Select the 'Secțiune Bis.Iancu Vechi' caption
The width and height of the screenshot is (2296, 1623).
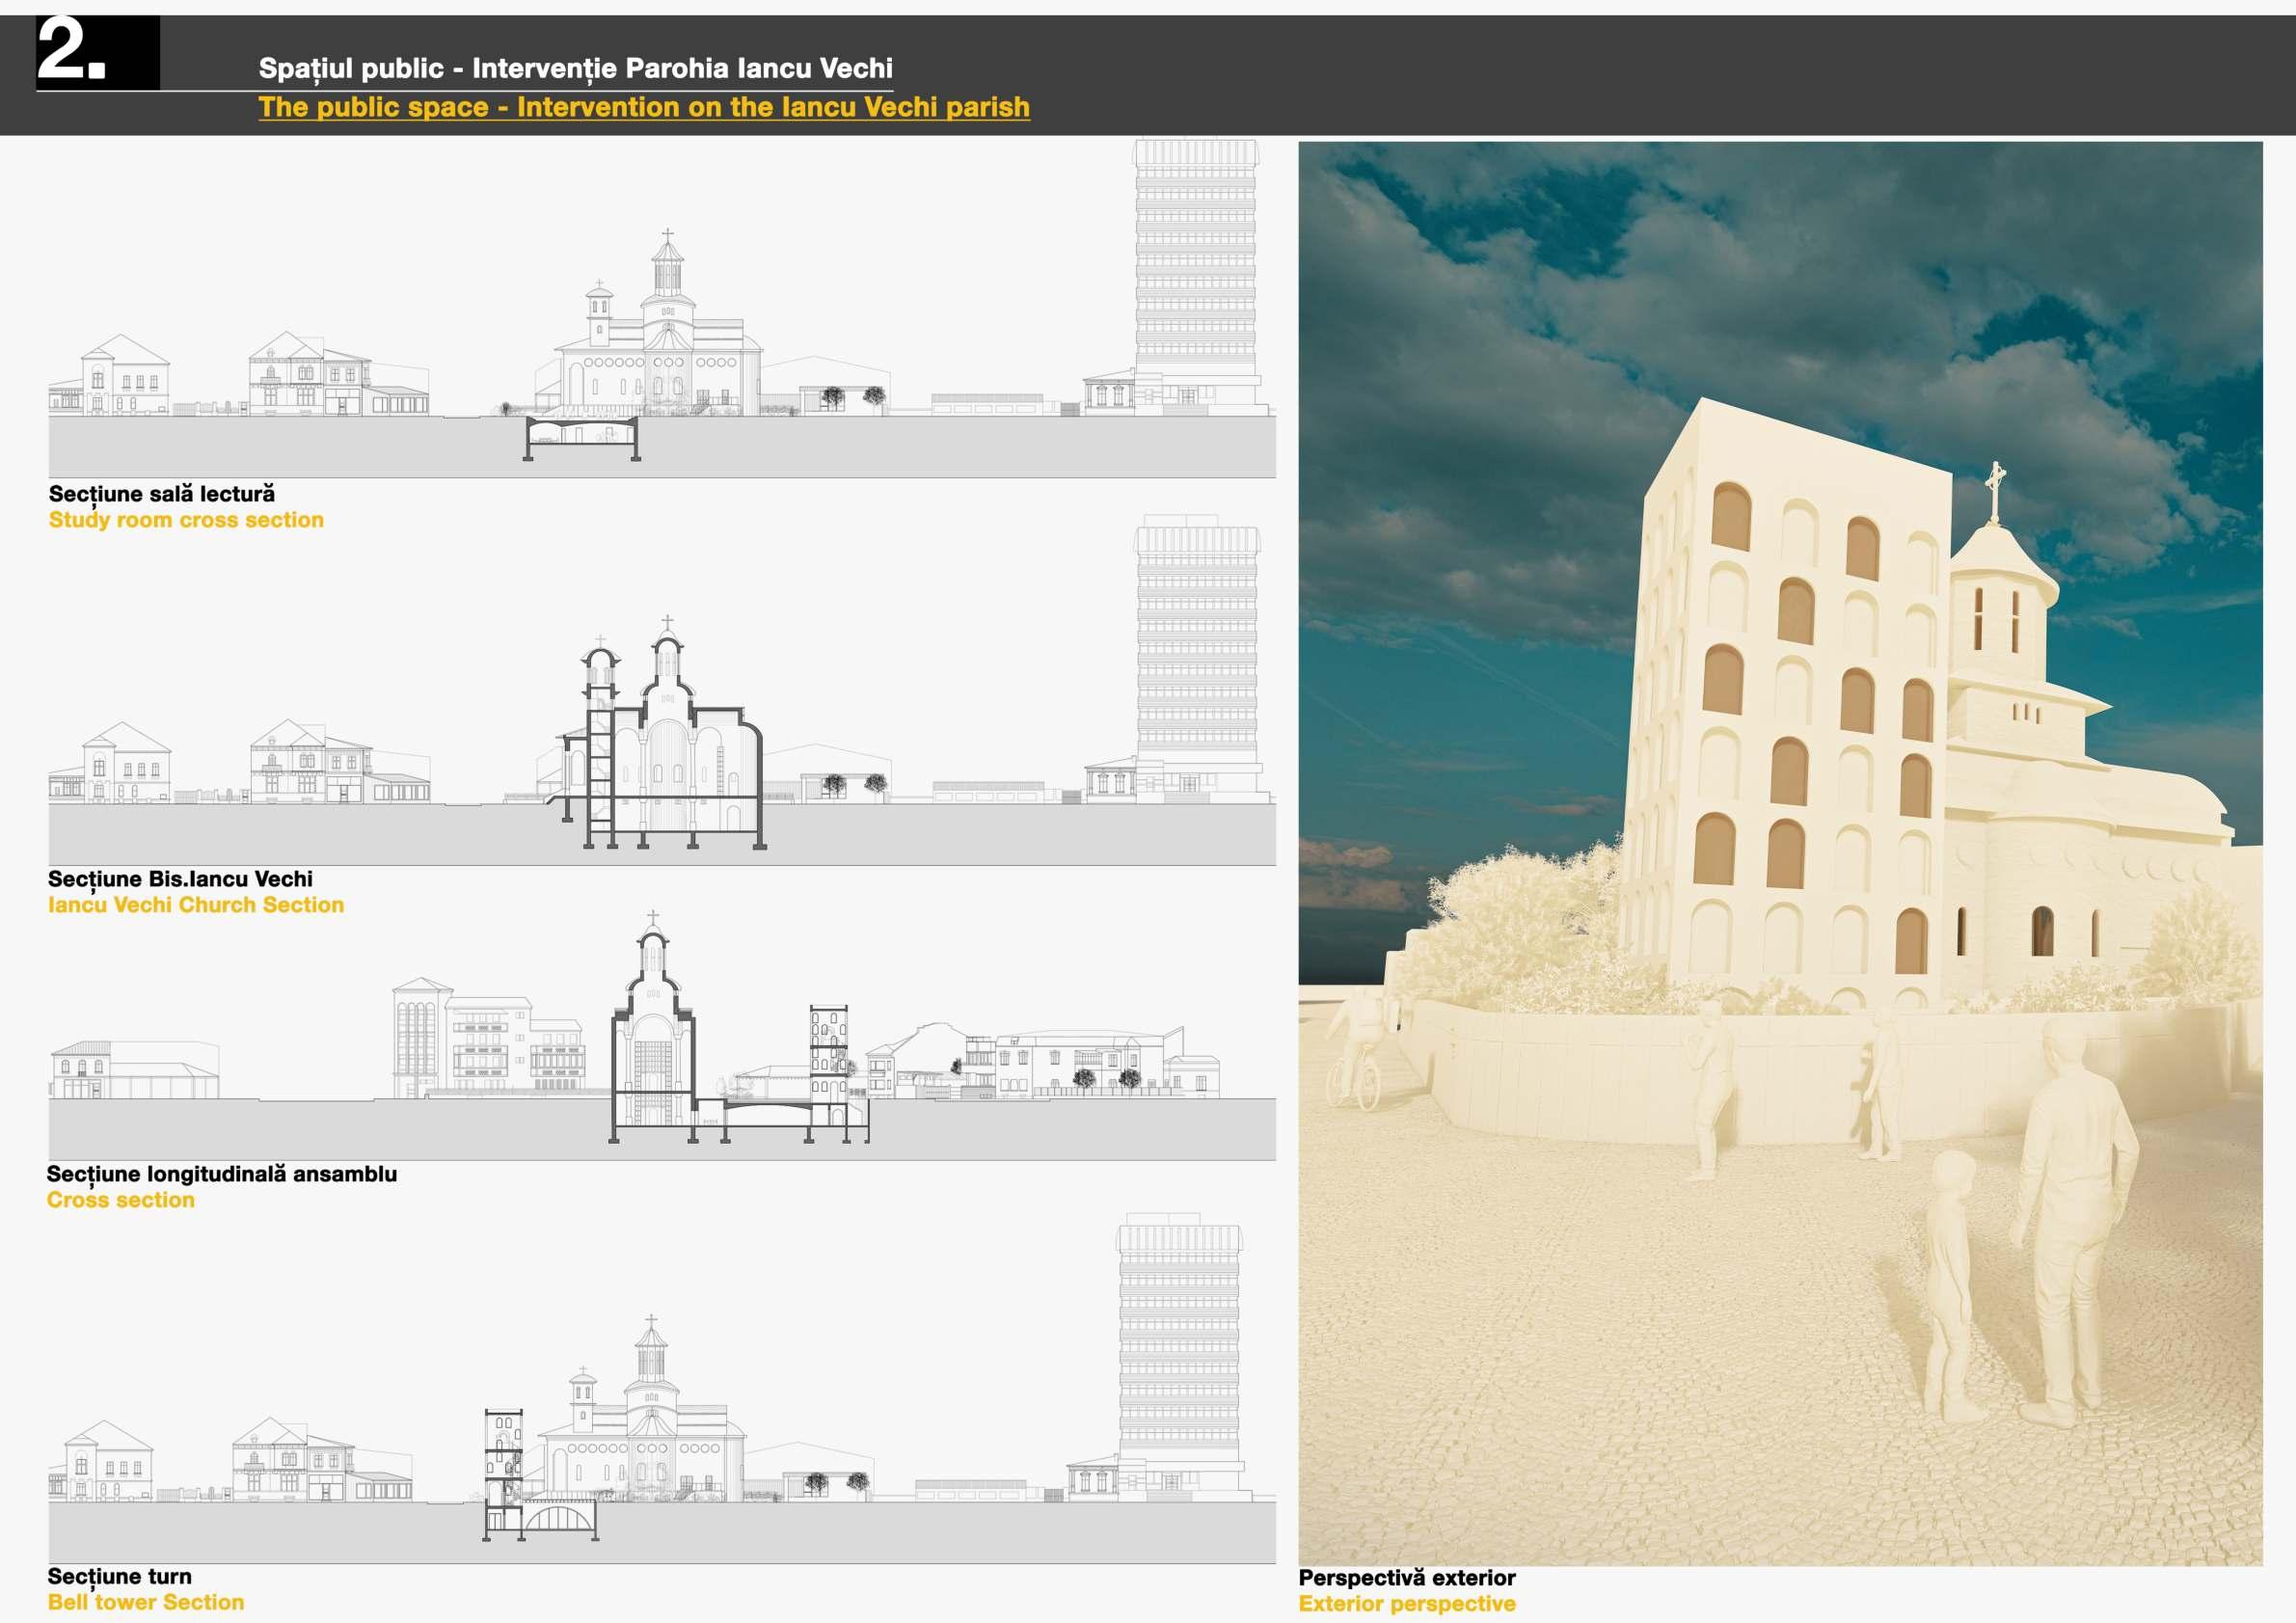click(180, 879)
